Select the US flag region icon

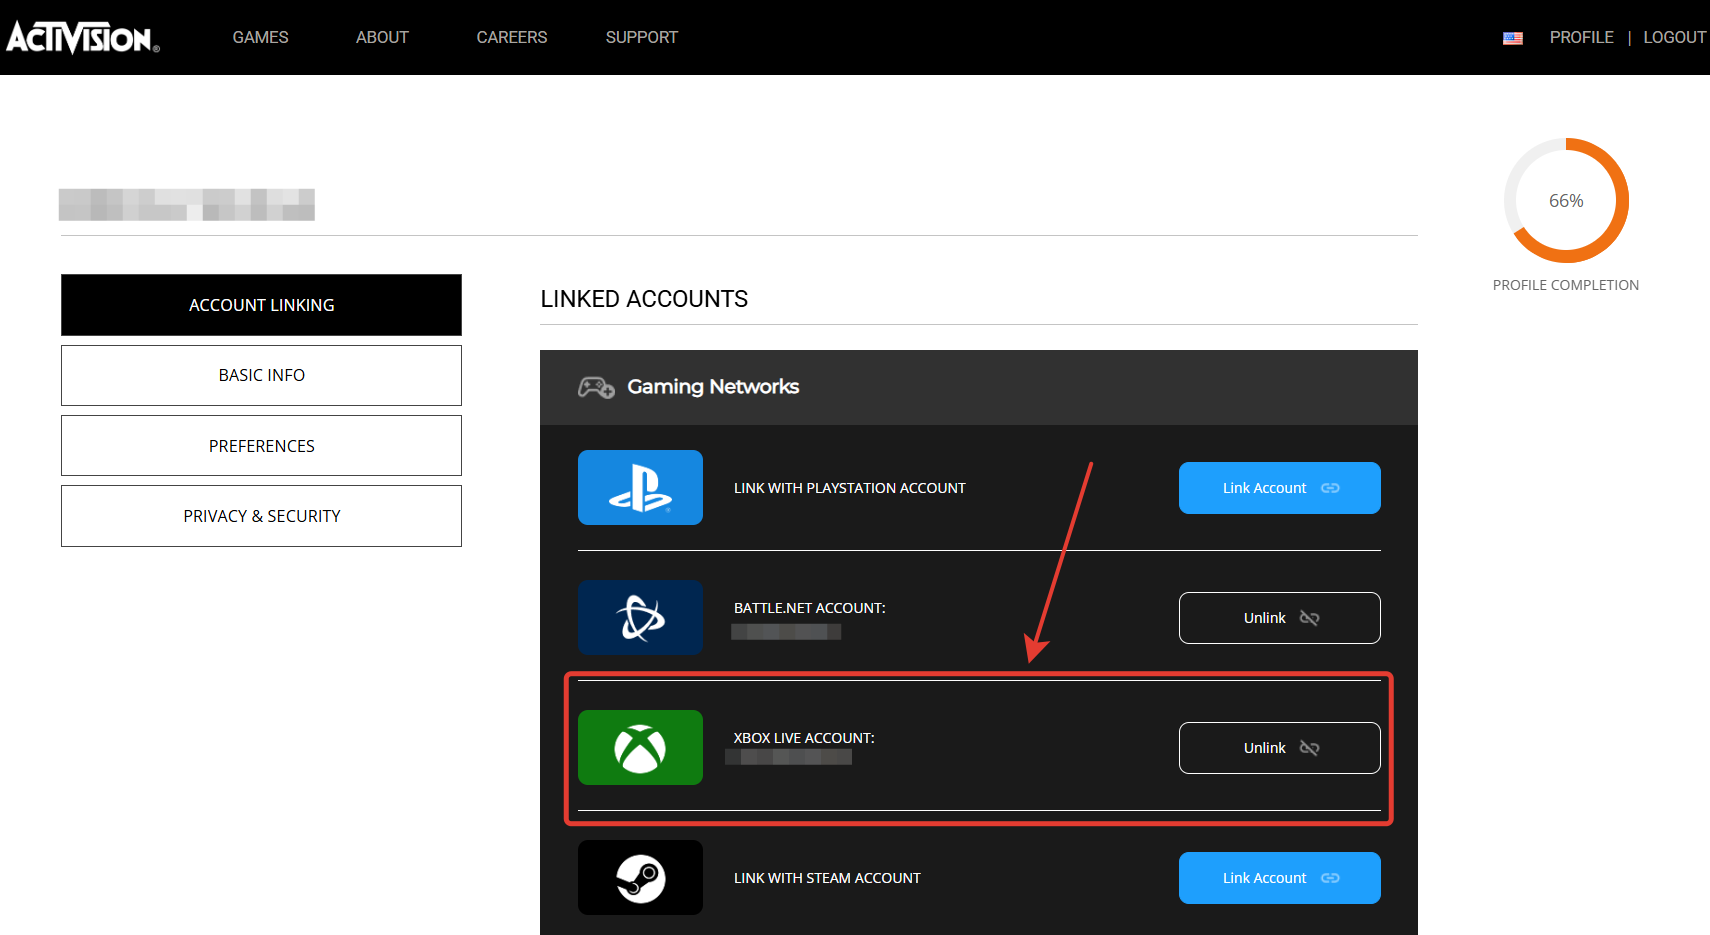1513,38
